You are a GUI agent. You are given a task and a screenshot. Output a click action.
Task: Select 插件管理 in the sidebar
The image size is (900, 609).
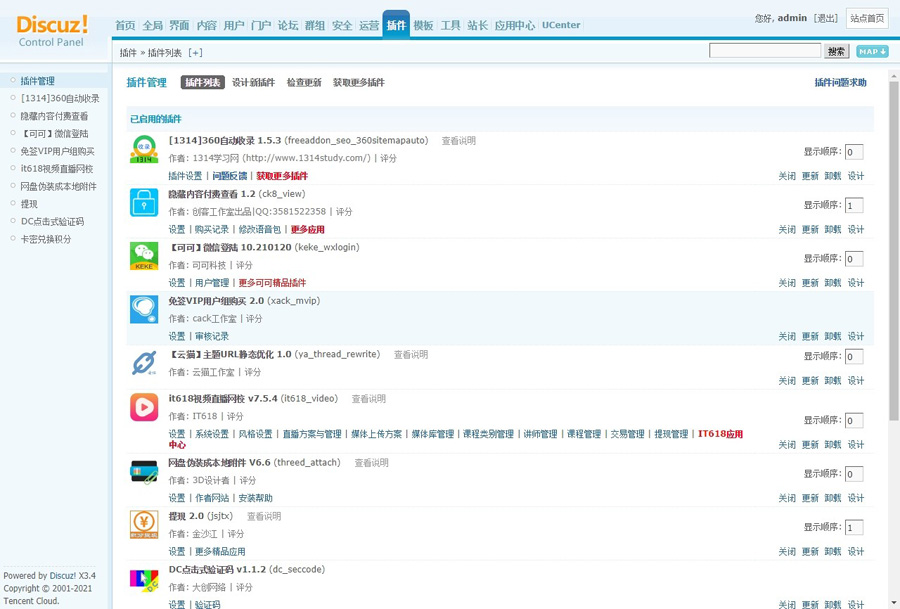(x=37, y=81)
